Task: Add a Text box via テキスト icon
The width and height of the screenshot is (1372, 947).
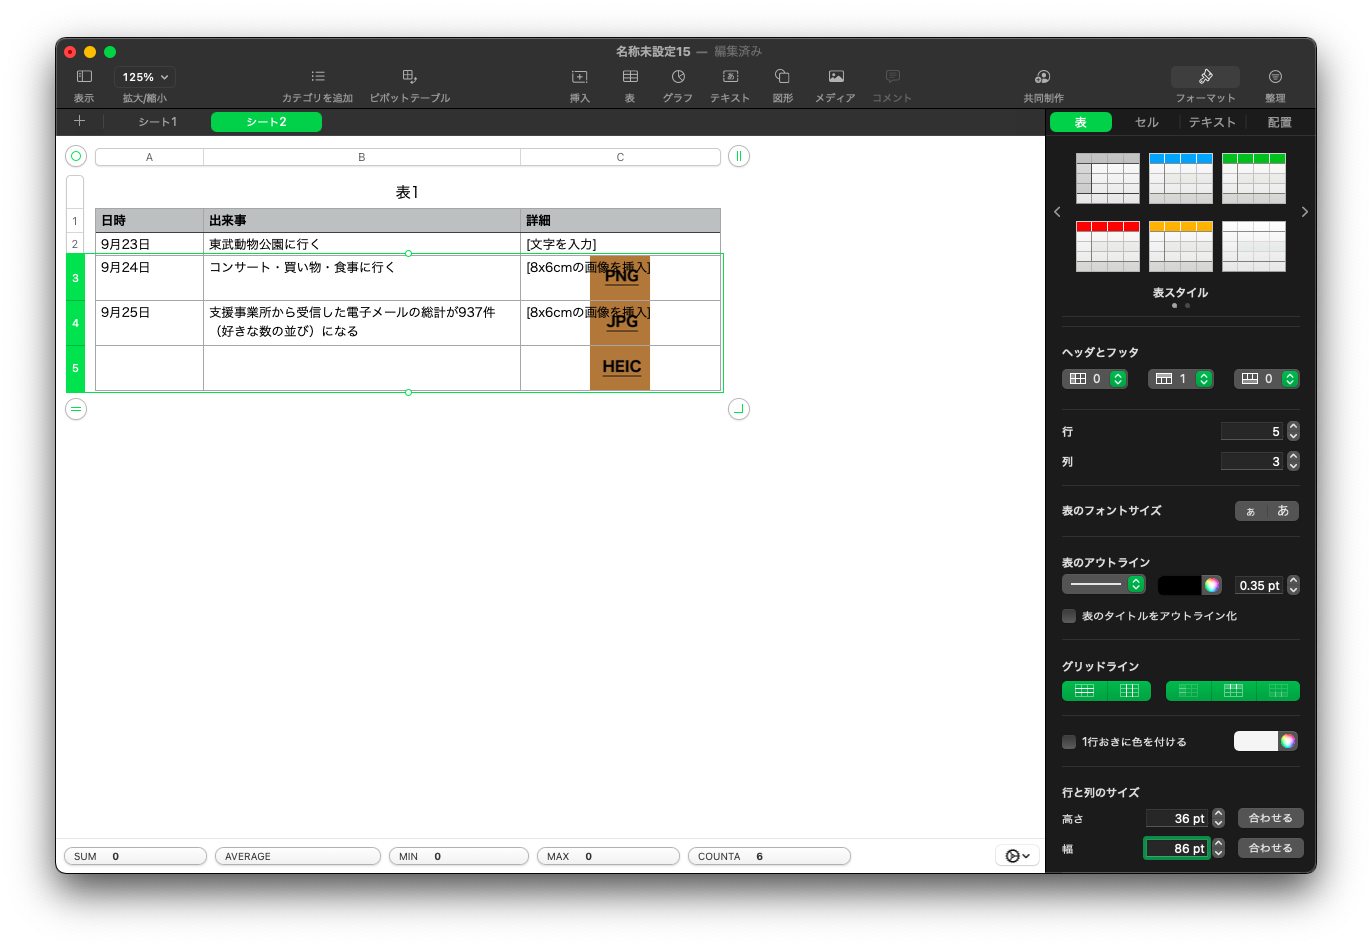Action: [x=730, y=77]
